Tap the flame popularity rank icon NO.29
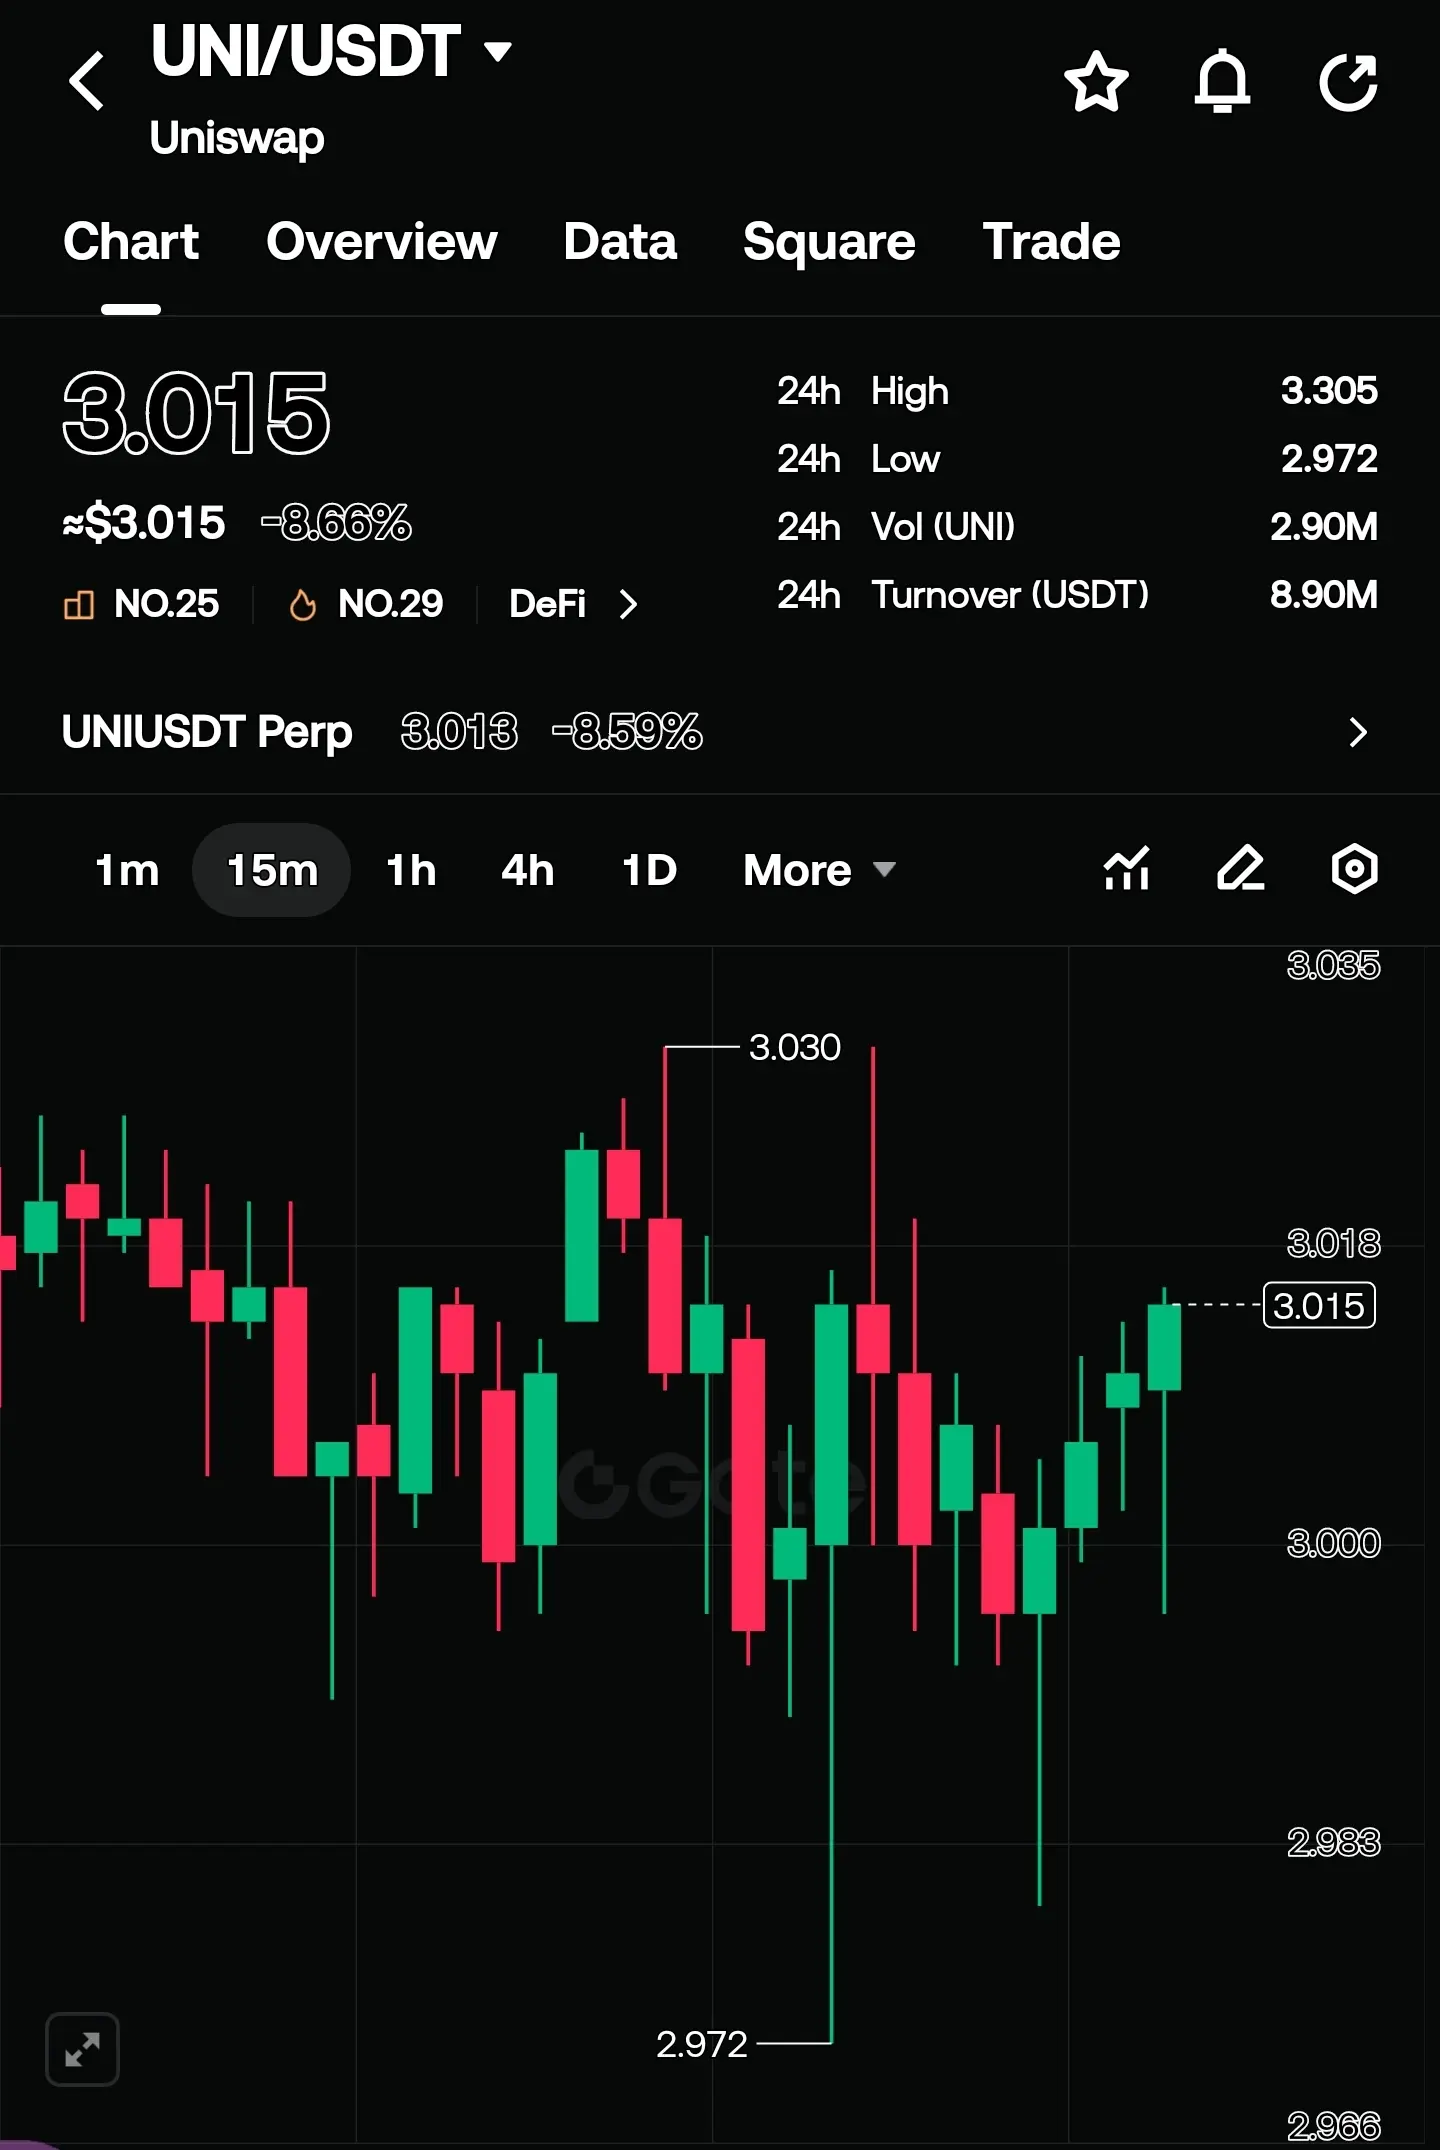This screenshot has height=2150, width=1440. pyautogui.click(x=302, y=604)
